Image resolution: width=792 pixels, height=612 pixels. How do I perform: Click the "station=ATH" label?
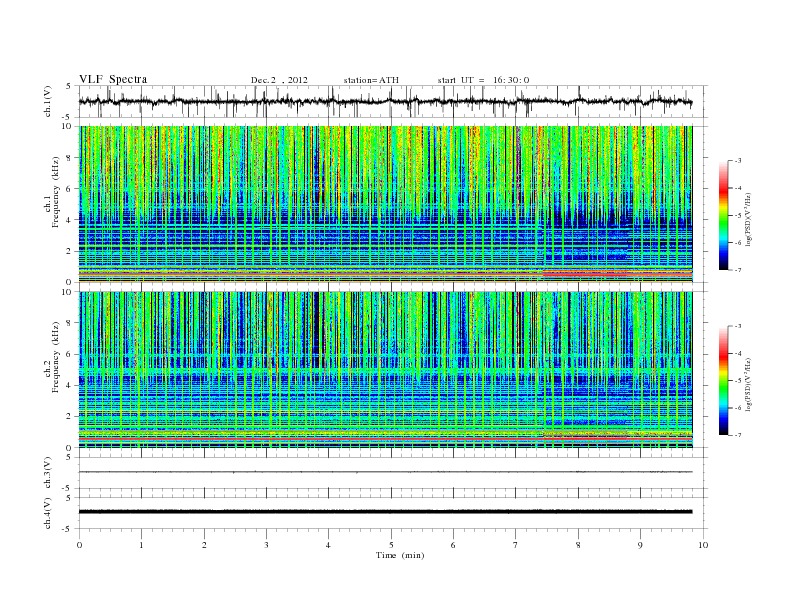tap(371, 80)
